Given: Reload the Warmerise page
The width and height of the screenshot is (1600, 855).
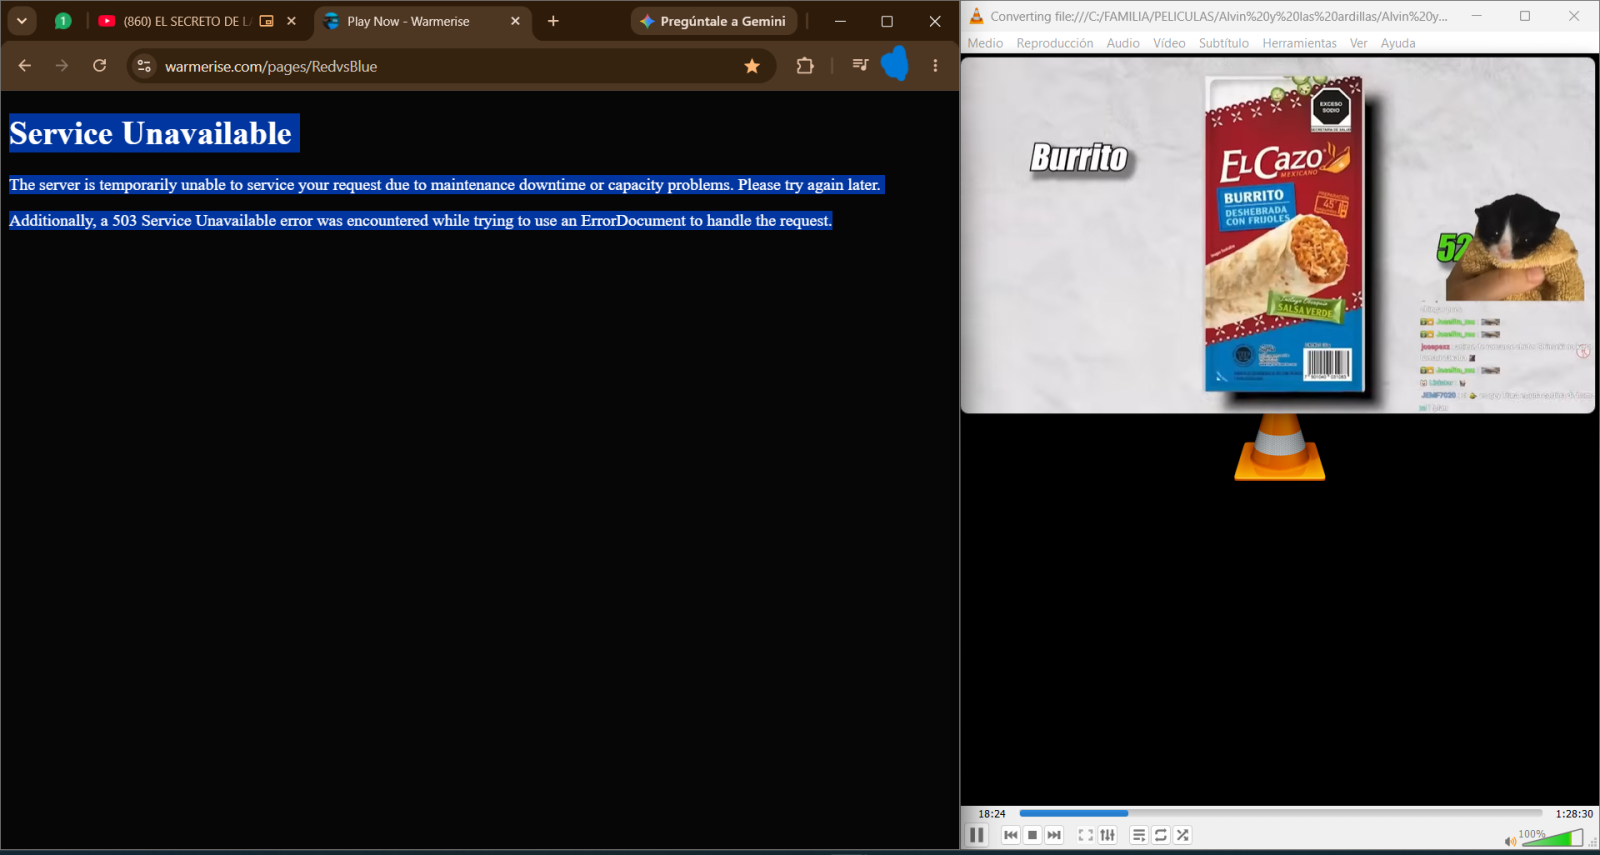Looking at the screenshot, I should click(99, 66).
